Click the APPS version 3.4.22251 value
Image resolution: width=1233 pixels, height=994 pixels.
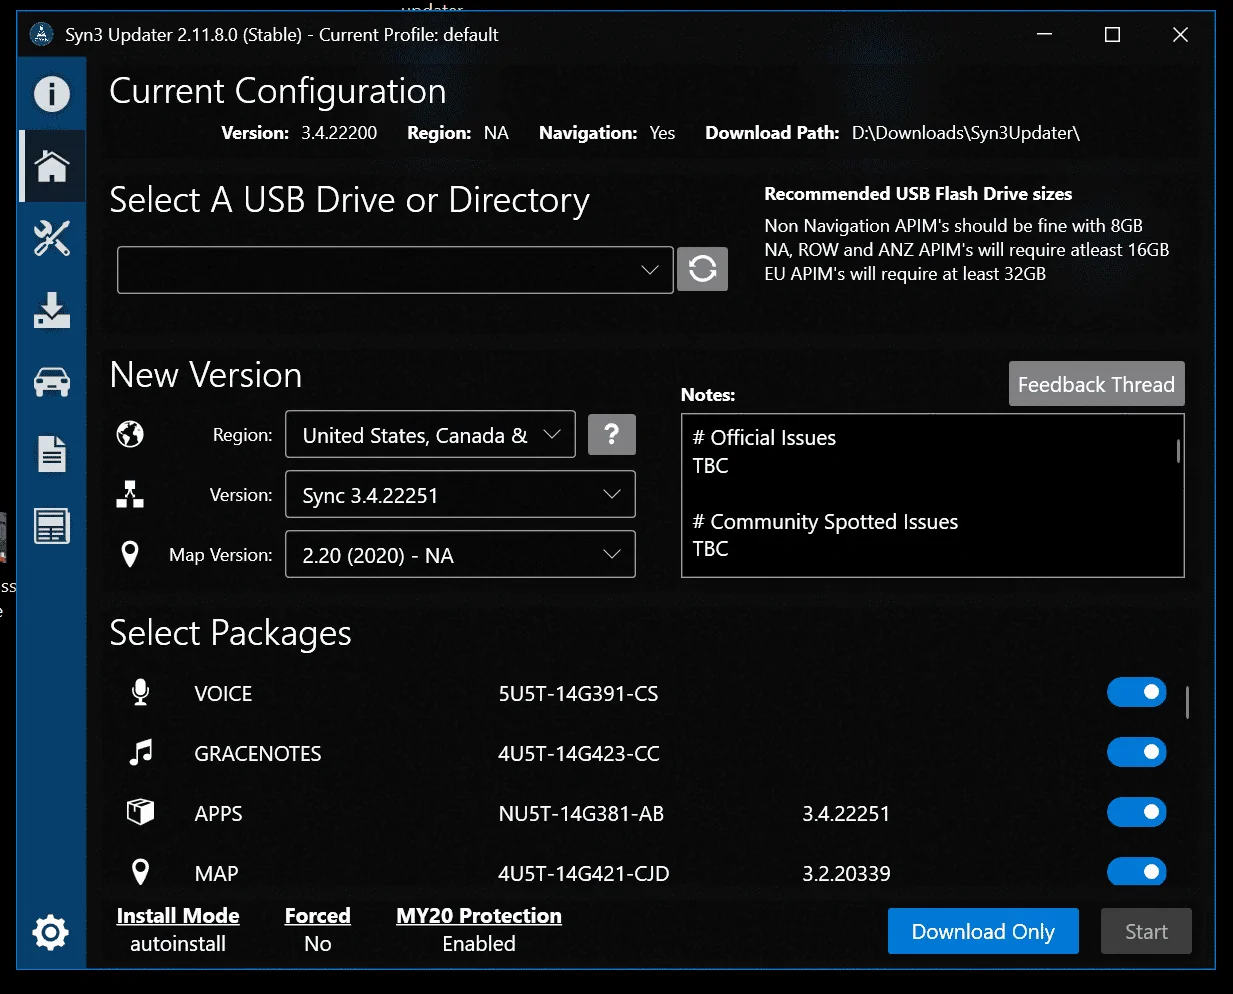(846, 814)
